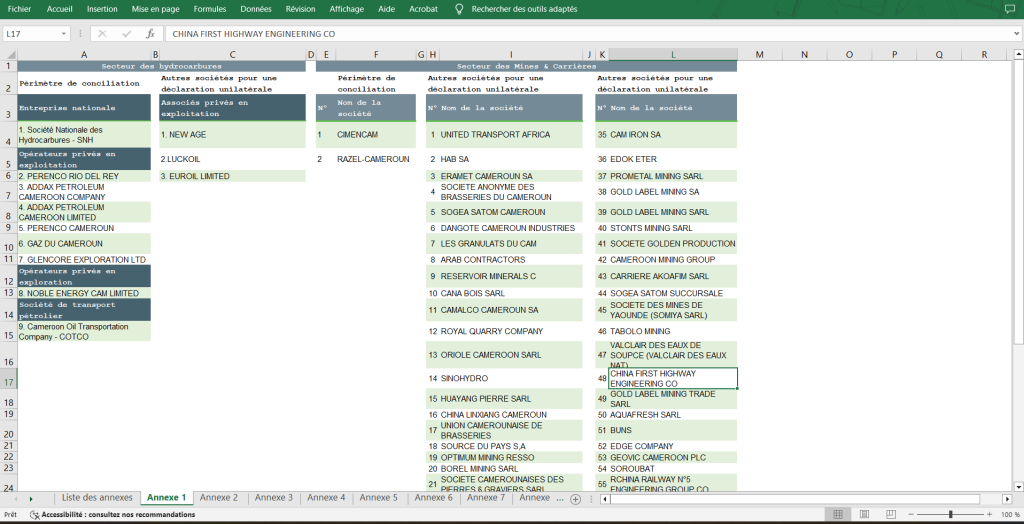
Task: Click vertical scrollbar down arrow
Action: click(x=1018, y=486)
